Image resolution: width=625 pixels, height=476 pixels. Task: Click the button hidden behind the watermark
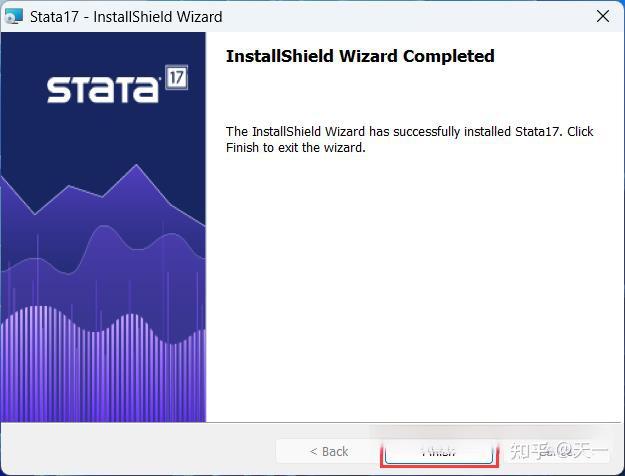(x=556, y=451)
